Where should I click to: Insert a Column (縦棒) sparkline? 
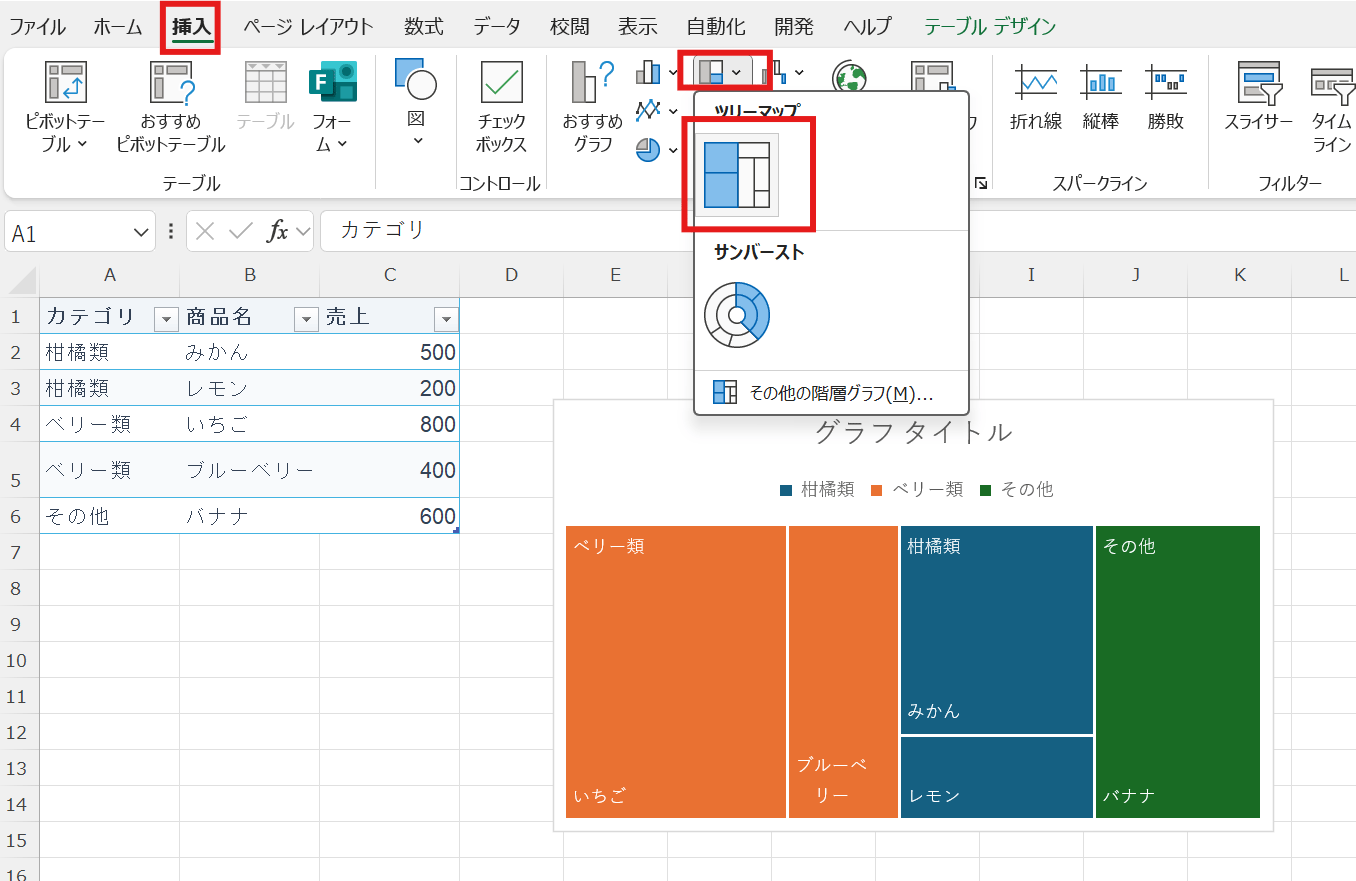tap(1100, 84)
